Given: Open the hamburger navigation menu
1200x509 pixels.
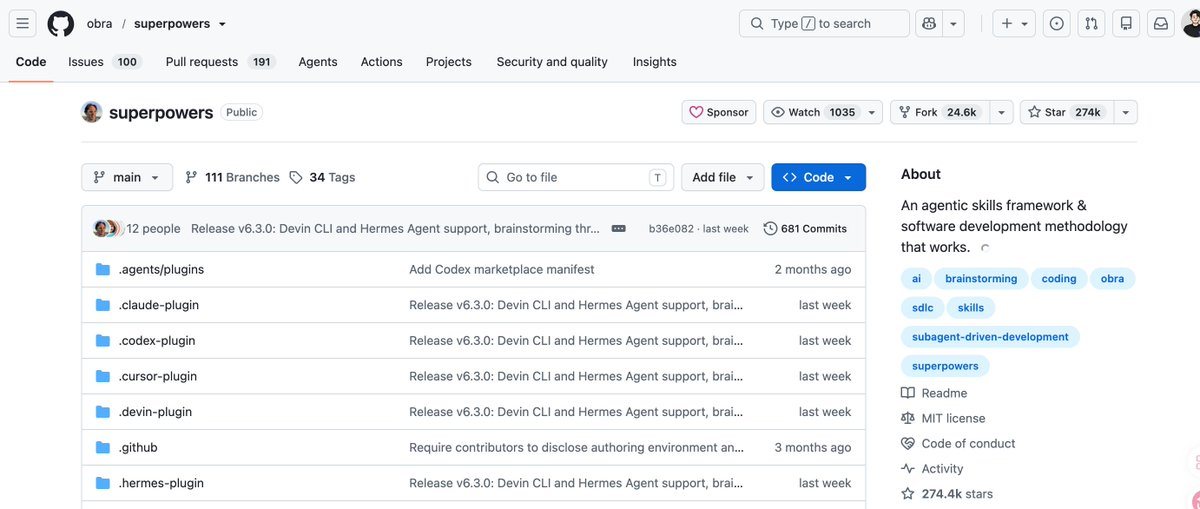Looking at the screenshot, I should click(24, 23).
